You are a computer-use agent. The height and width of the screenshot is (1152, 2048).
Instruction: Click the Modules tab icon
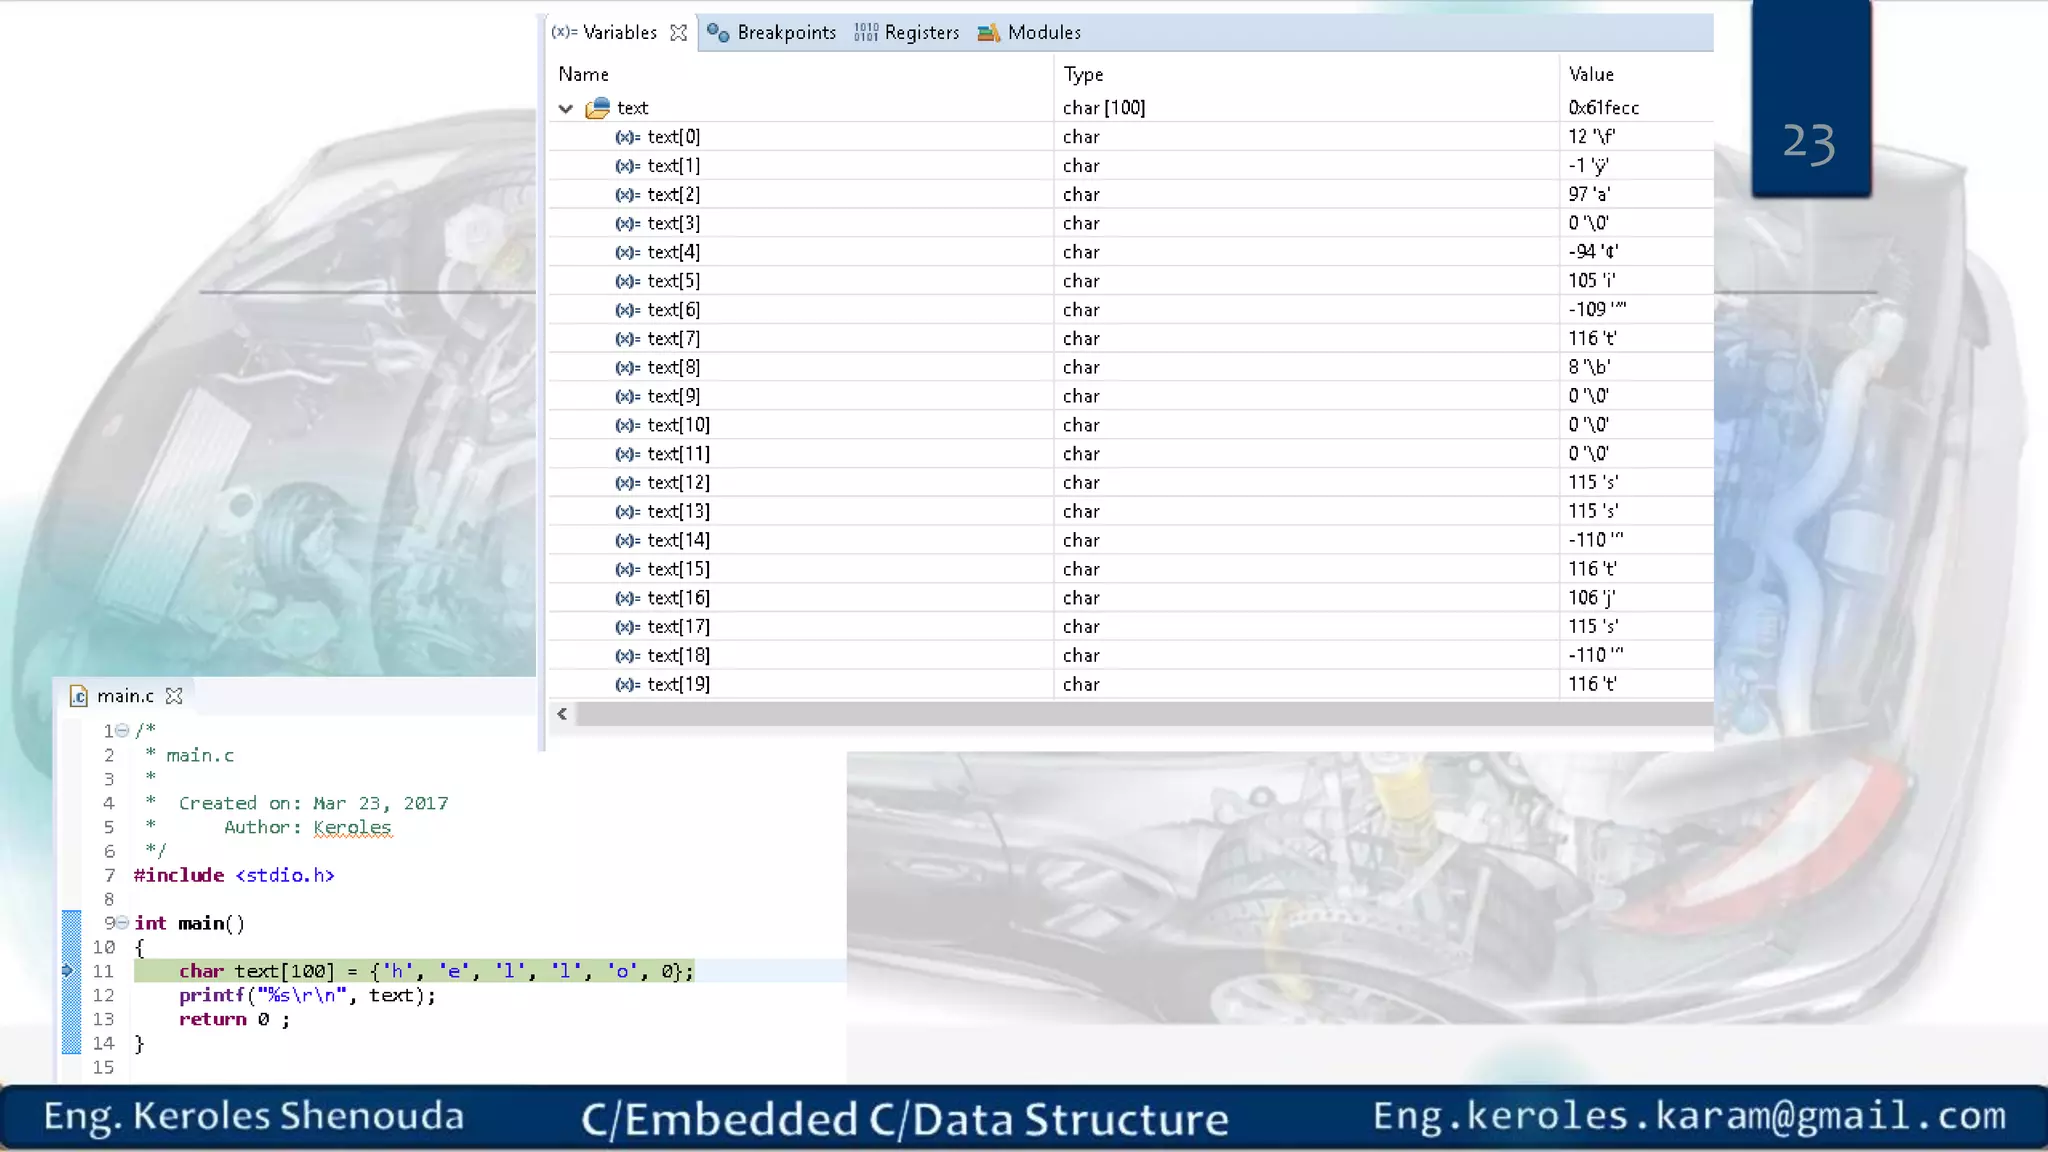(988, 33)
